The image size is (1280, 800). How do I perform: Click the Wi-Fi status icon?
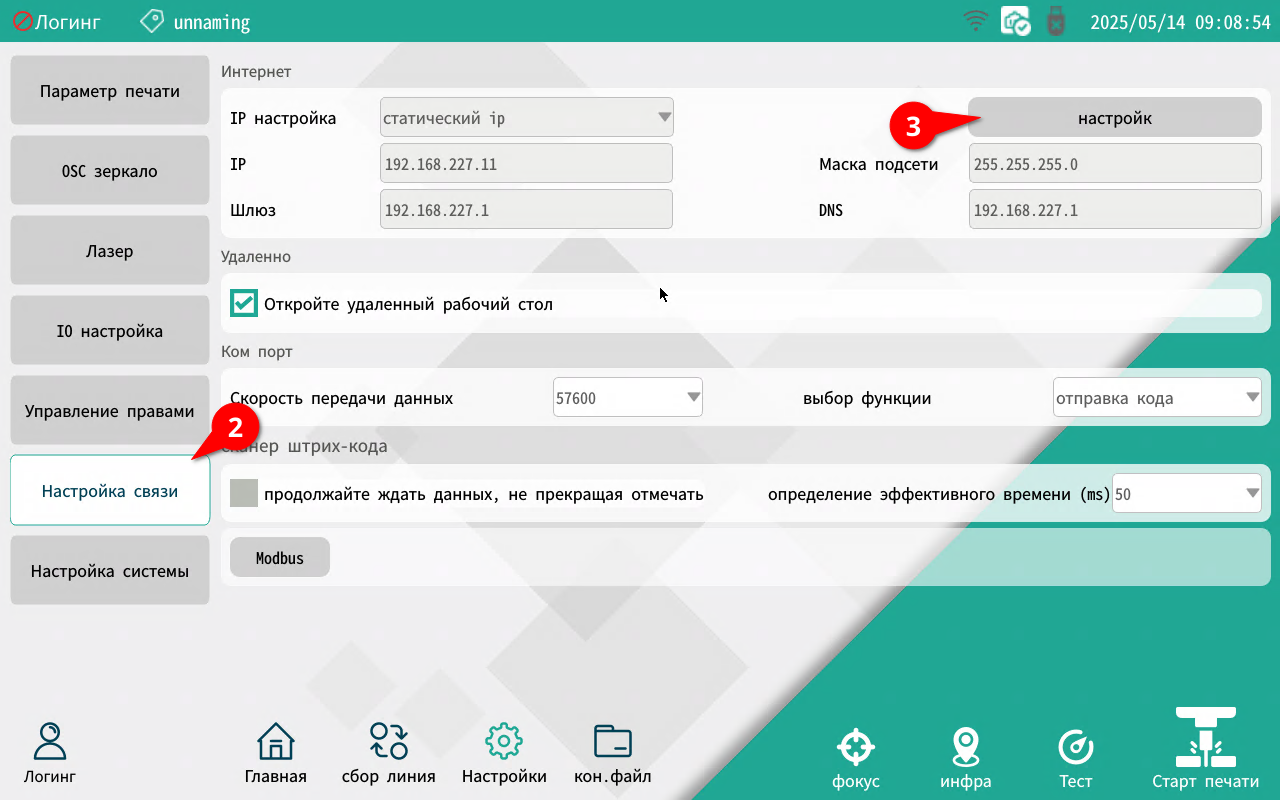[x=975, y=21]
